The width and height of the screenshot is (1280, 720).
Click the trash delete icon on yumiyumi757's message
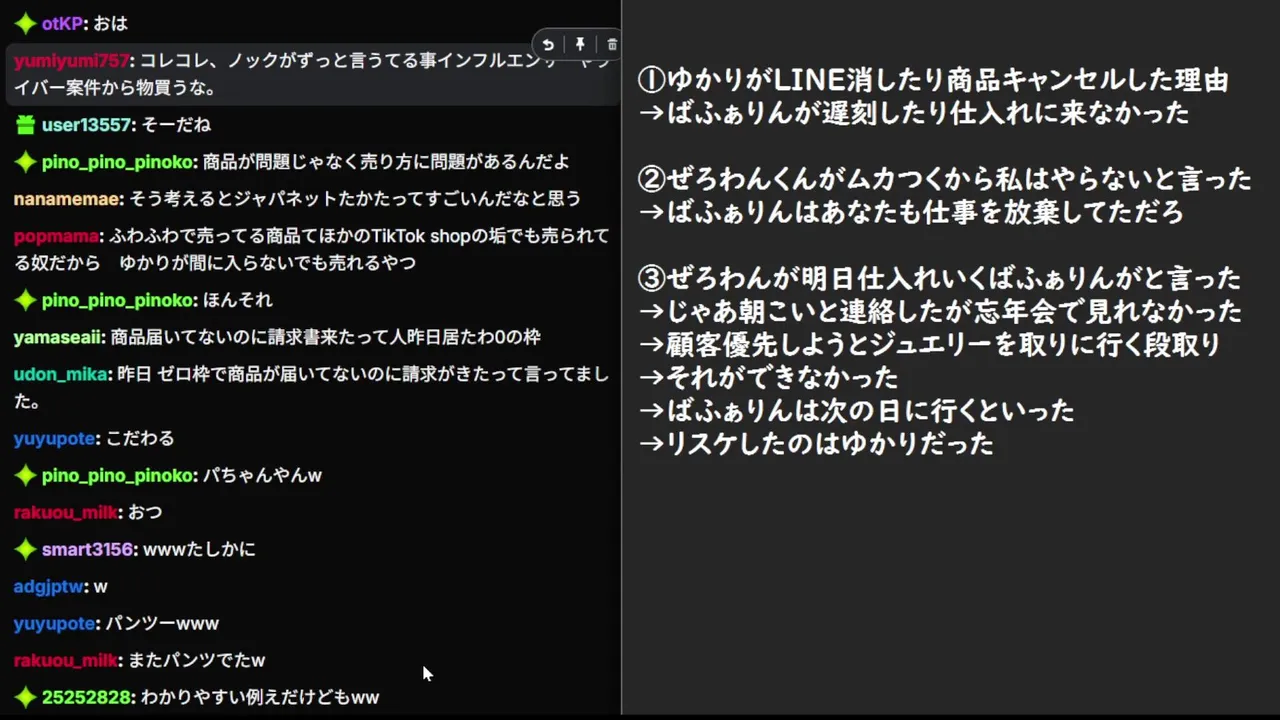(x=612, y=45)
